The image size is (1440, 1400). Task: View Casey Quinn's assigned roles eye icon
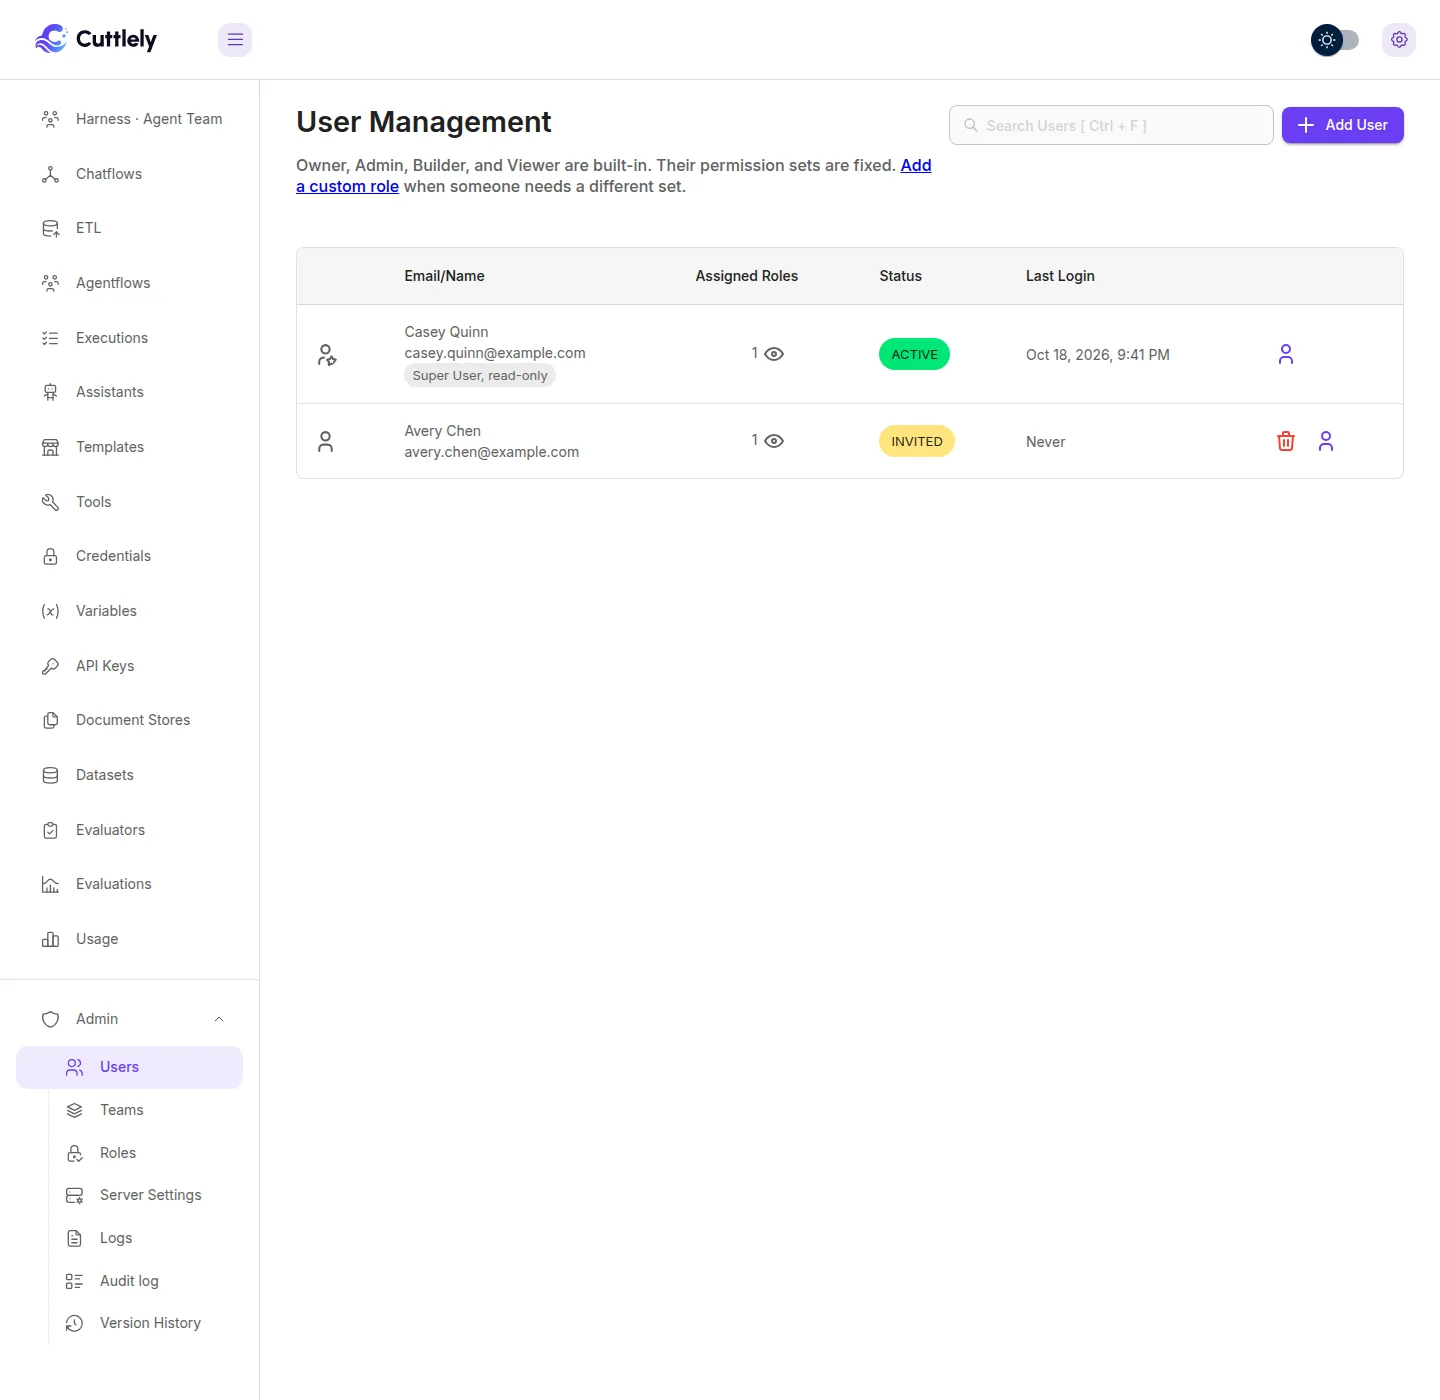click(774, 354)
